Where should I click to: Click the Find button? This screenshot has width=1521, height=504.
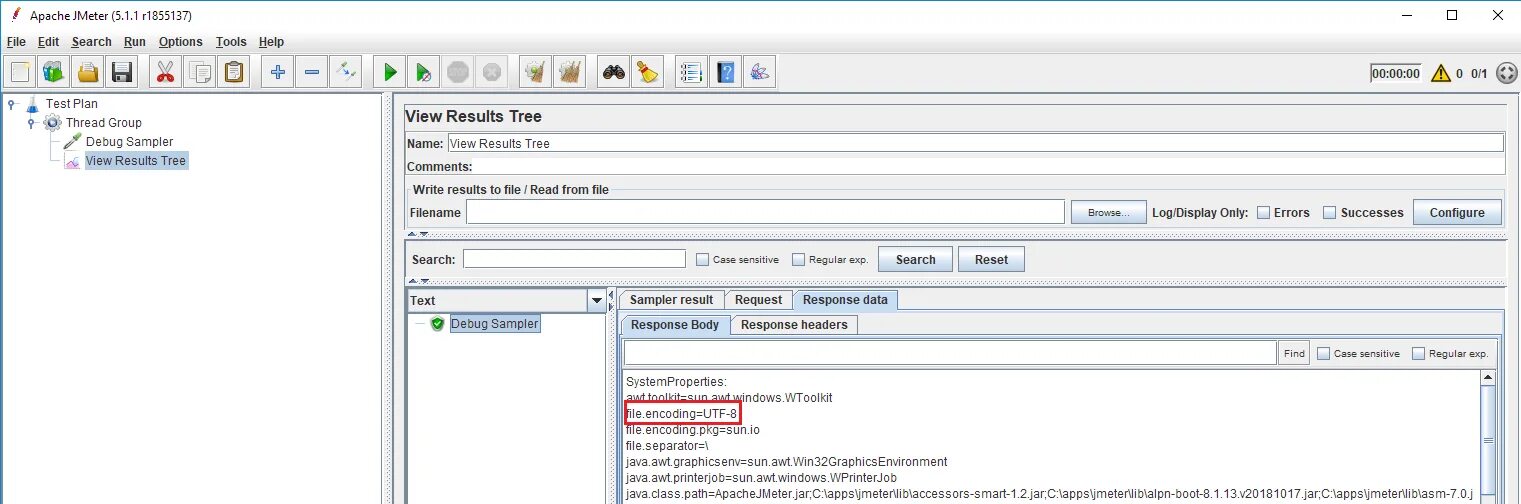click(1294, 353)
